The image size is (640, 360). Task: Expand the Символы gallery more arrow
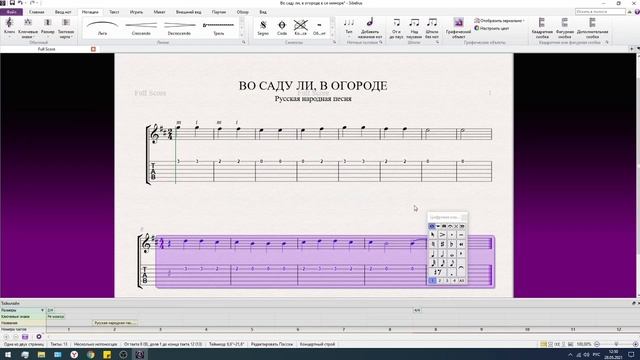click(333, 34)
